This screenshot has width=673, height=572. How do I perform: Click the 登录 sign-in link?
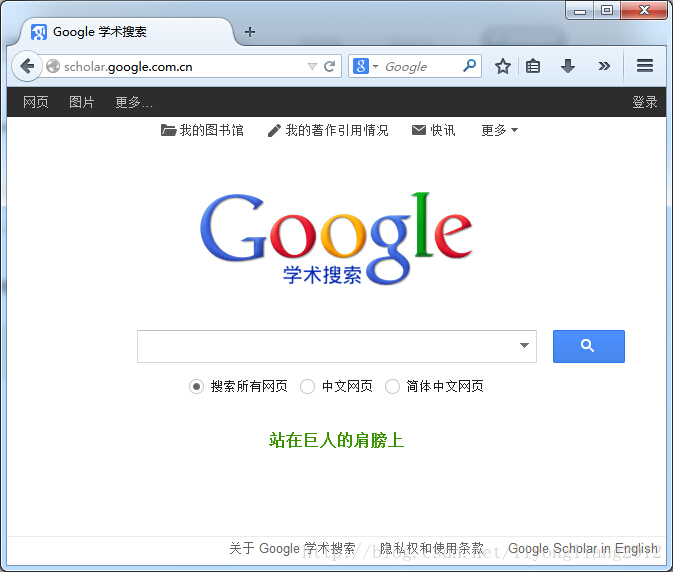644,102
